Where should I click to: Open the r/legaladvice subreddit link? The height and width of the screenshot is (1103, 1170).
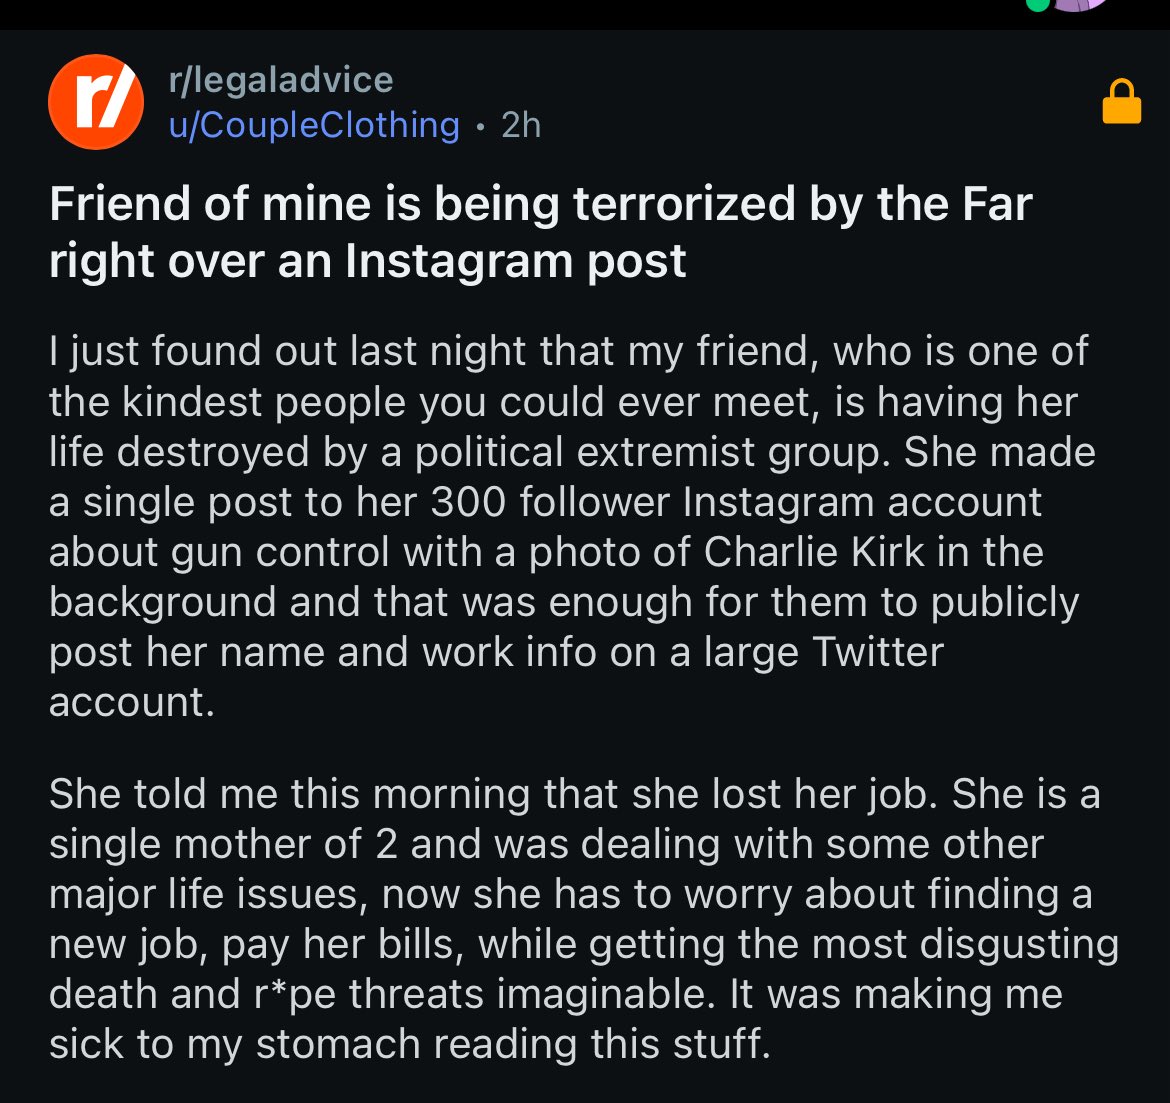[x=281, y=79]
